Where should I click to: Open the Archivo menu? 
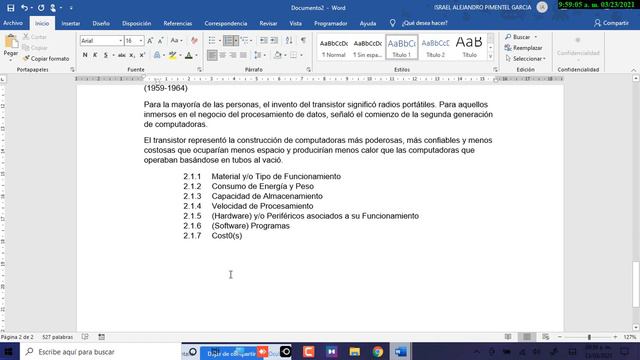pos(13,23)
